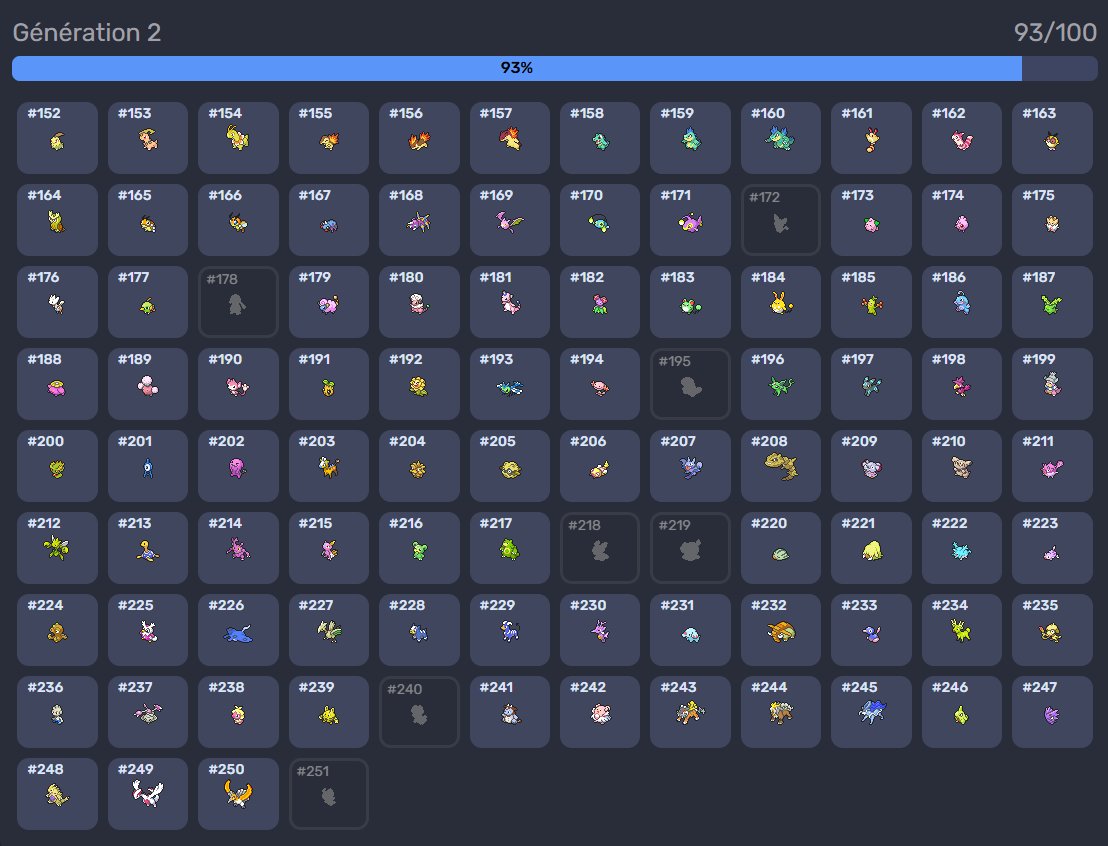The height and width of the screenshot is (846, 1108).
Task: Select the #249 Lugia card
Action: click(148, 794)
